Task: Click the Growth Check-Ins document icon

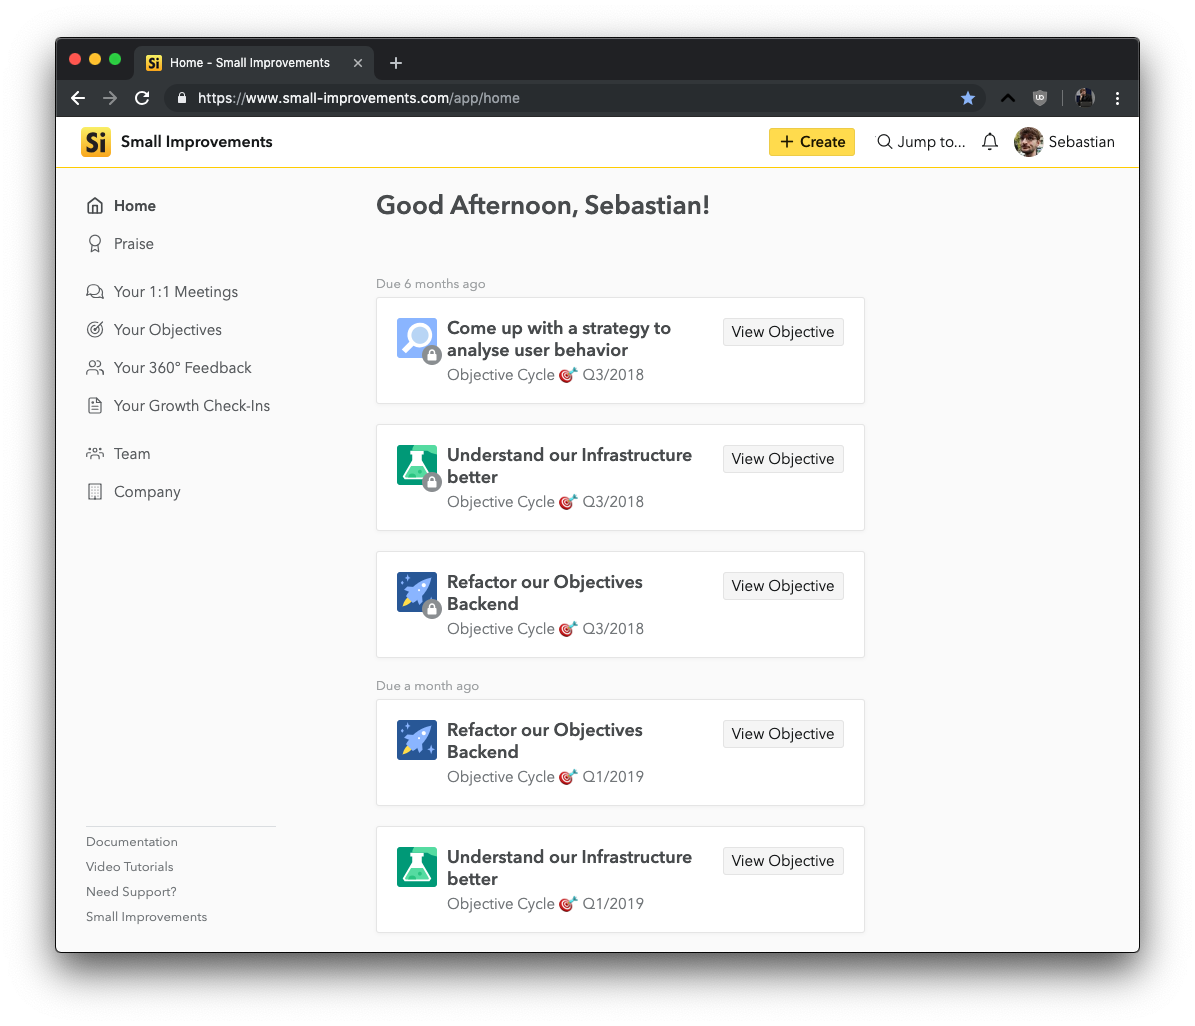Action: tap(95, 406)
